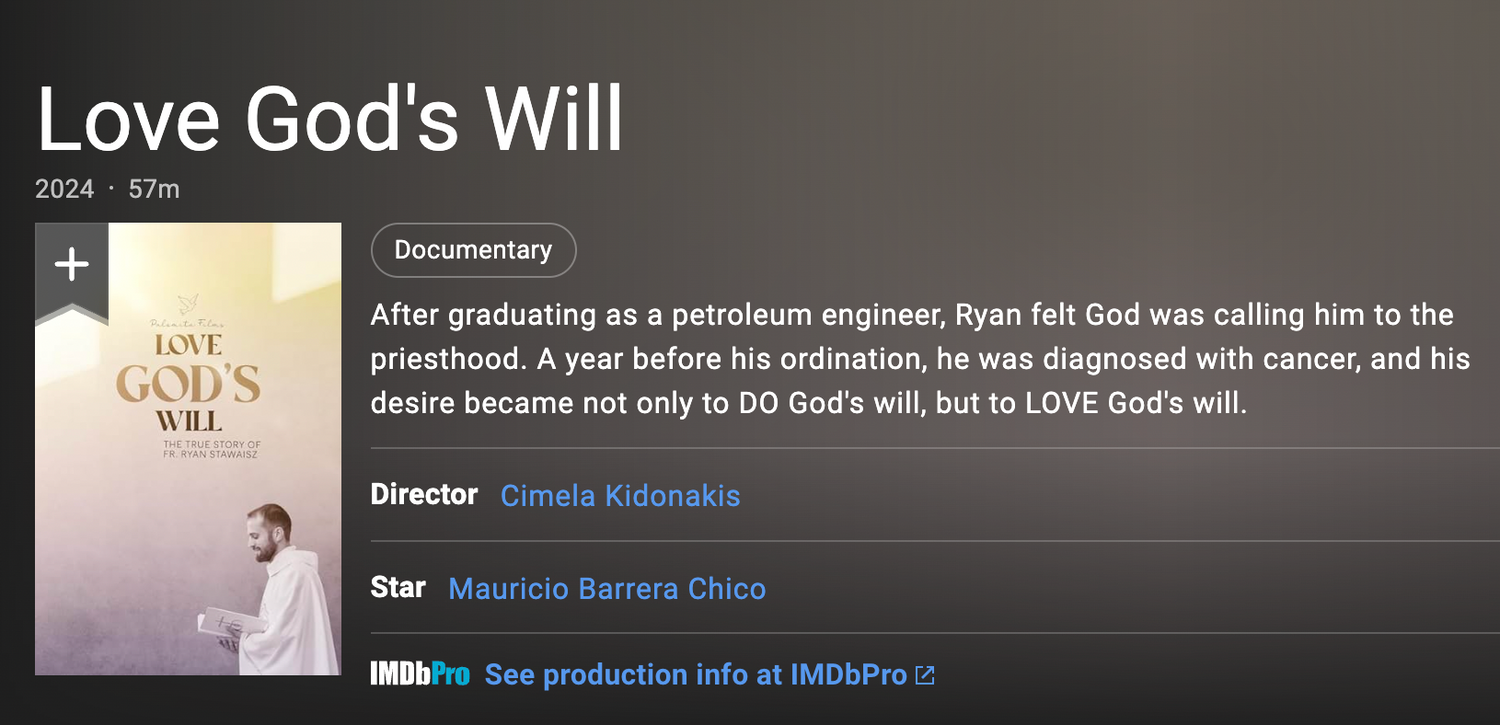Click the 'Director' label
This screenshot has height=725, width=1500.
click(424, 495)
